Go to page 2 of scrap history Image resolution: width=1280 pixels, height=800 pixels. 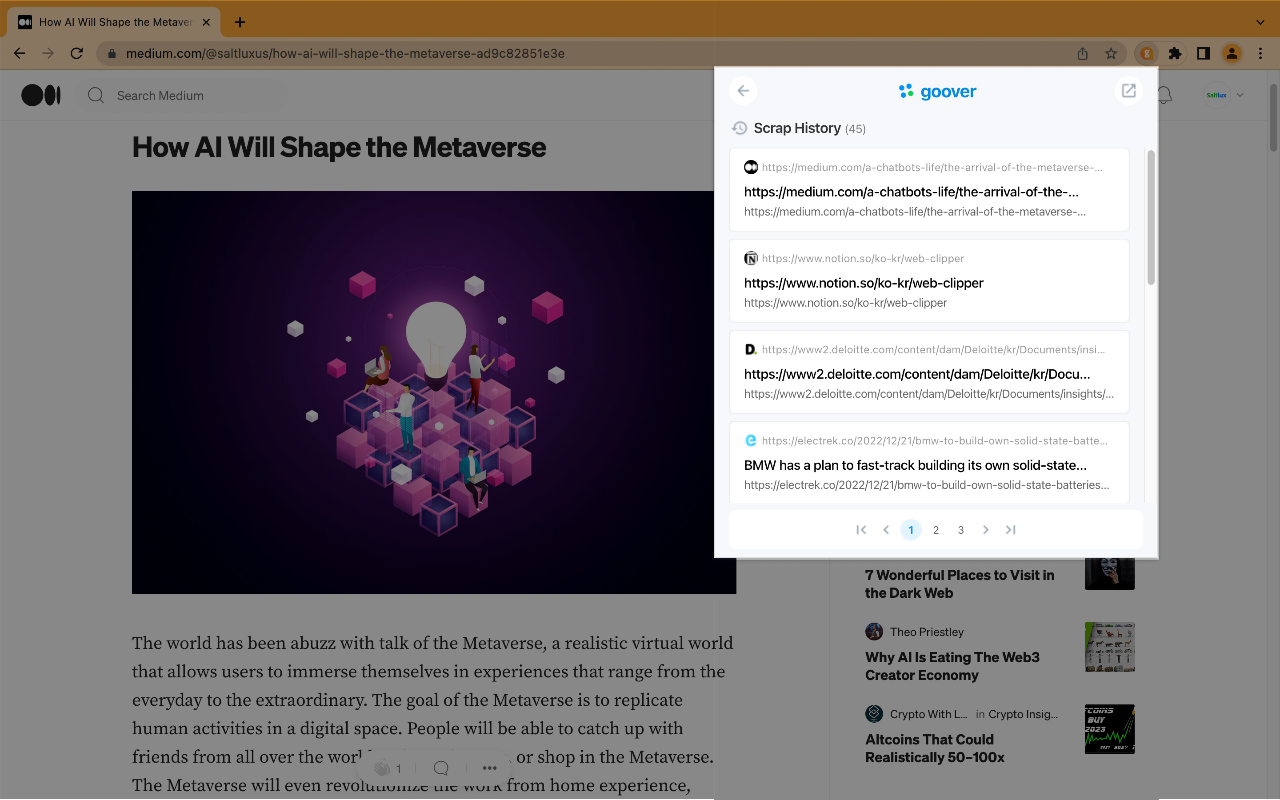click(x=936, y=530)
